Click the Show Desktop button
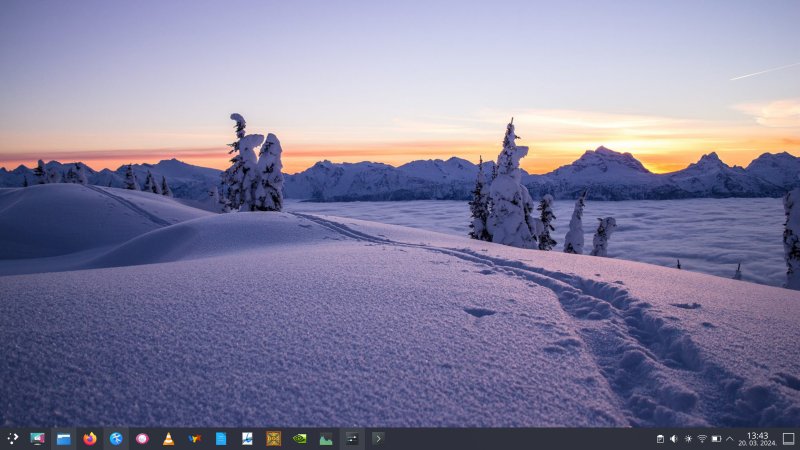 (788, 438)
